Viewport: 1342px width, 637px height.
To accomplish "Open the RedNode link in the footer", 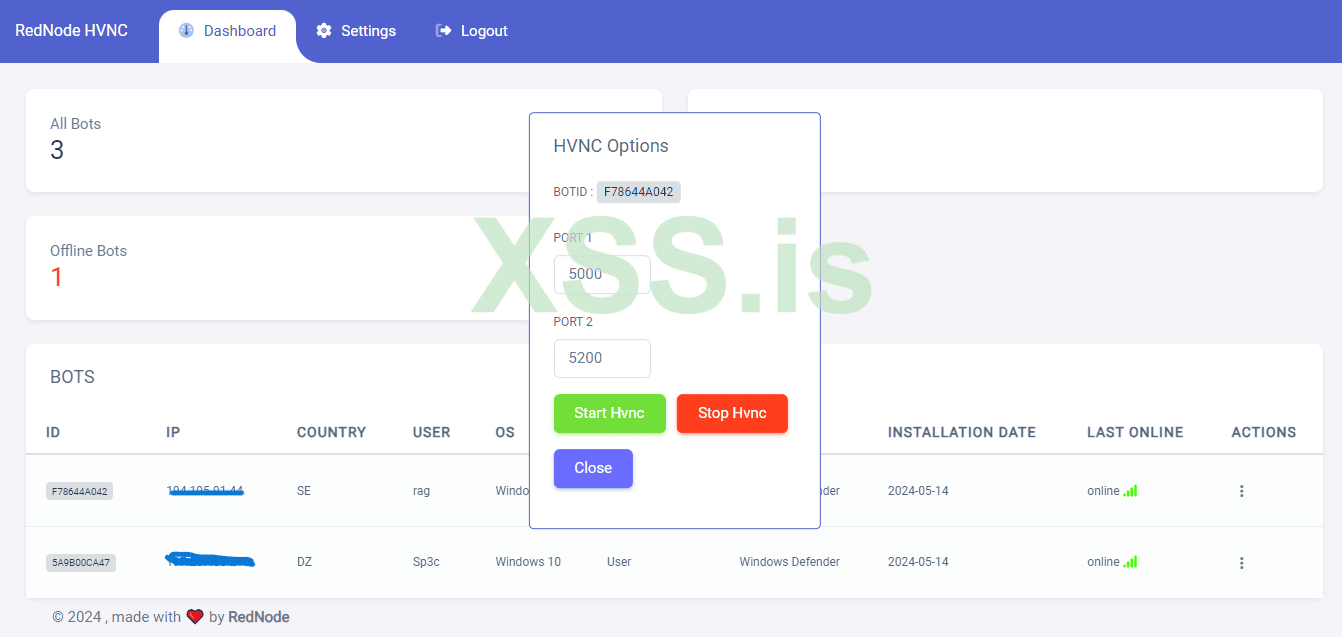I will pos(258,616).
